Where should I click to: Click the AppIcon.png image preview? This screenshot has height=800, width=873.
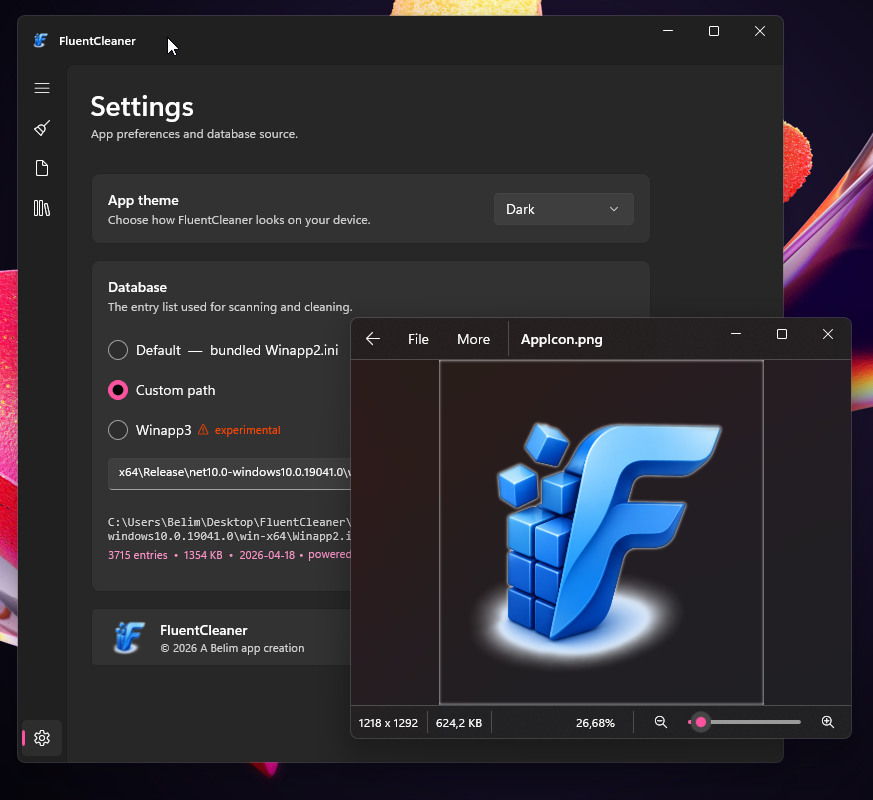(x=601, y=533)
